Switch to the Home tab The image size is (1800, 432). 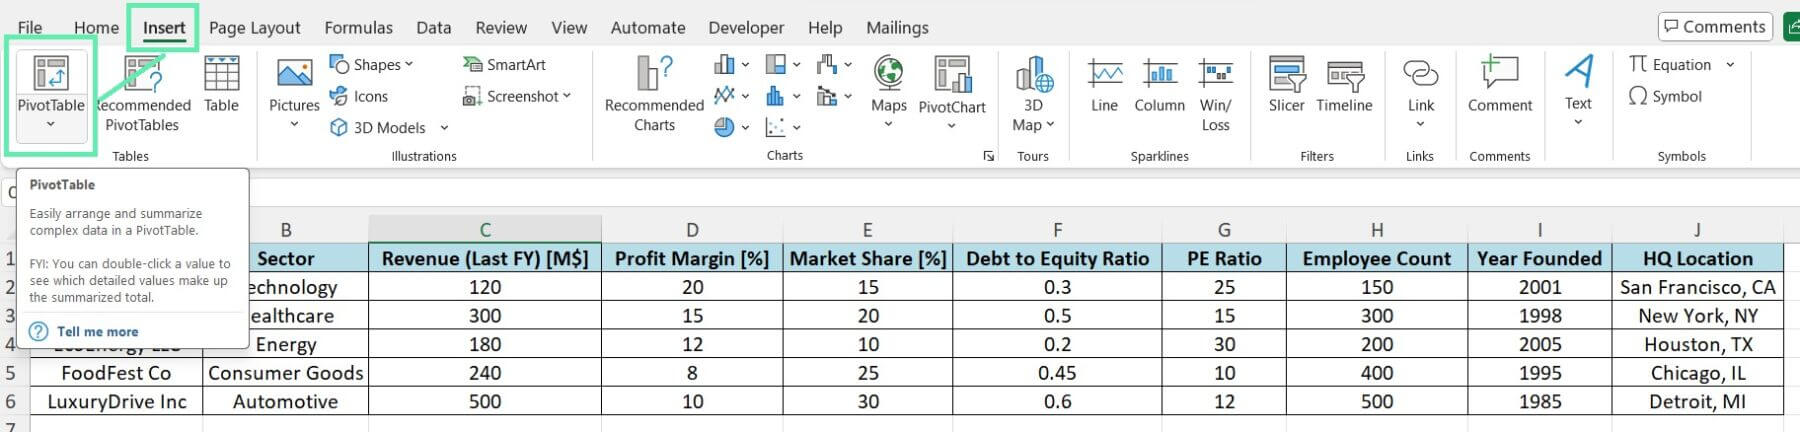(96, 27)
